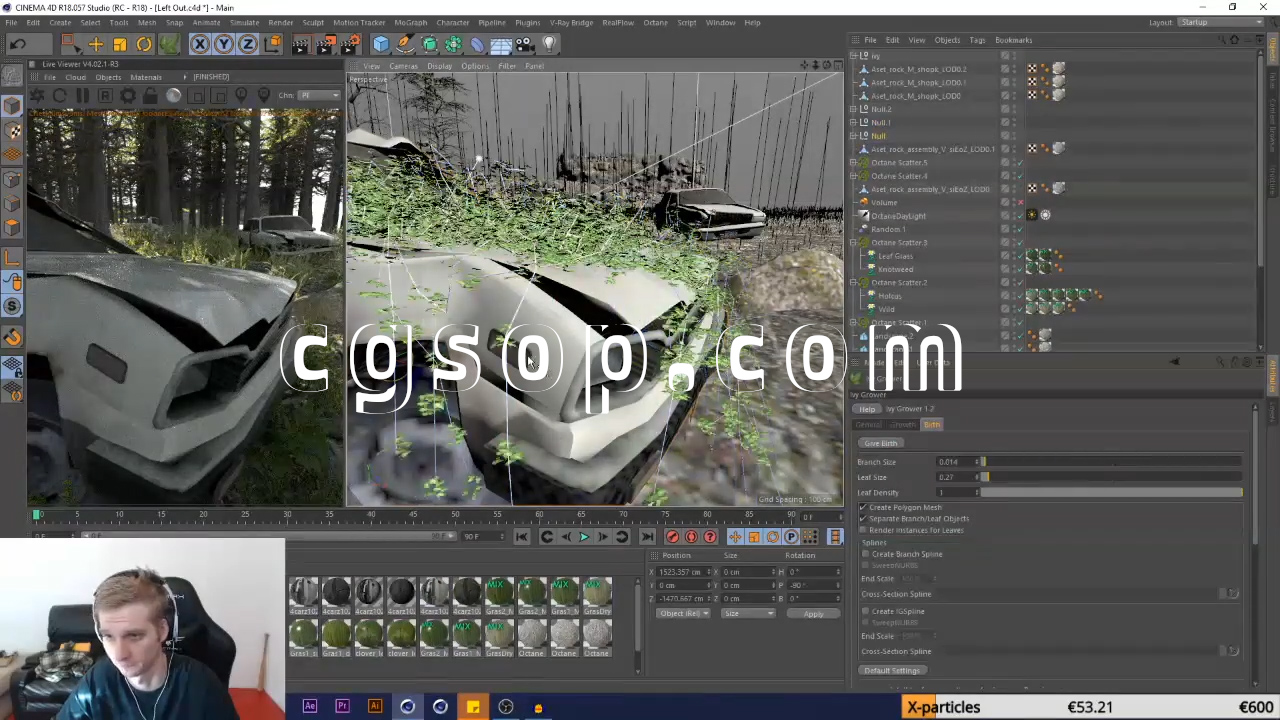Select the Knotweed object
The width and height of the screenshot is (1280, 720).
[x=895, y=269]
